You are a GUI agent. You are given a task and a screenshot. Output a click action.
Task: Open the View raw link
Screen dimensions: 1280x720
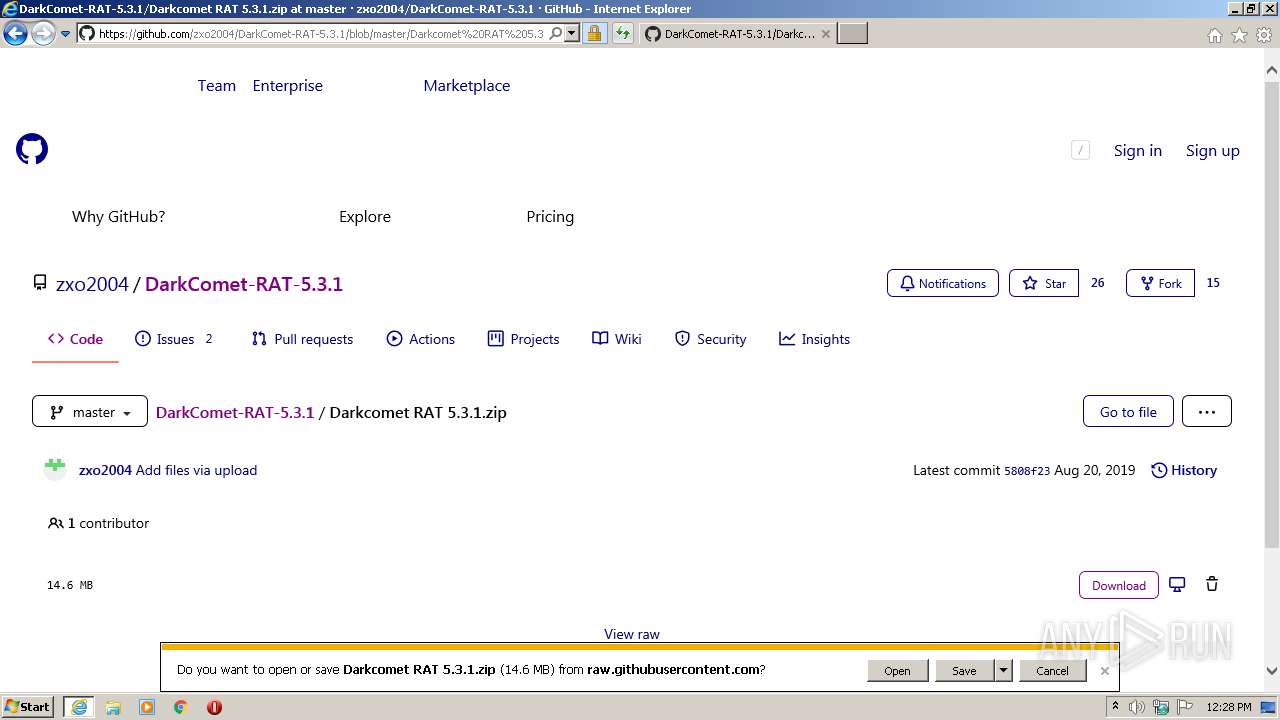632,634
